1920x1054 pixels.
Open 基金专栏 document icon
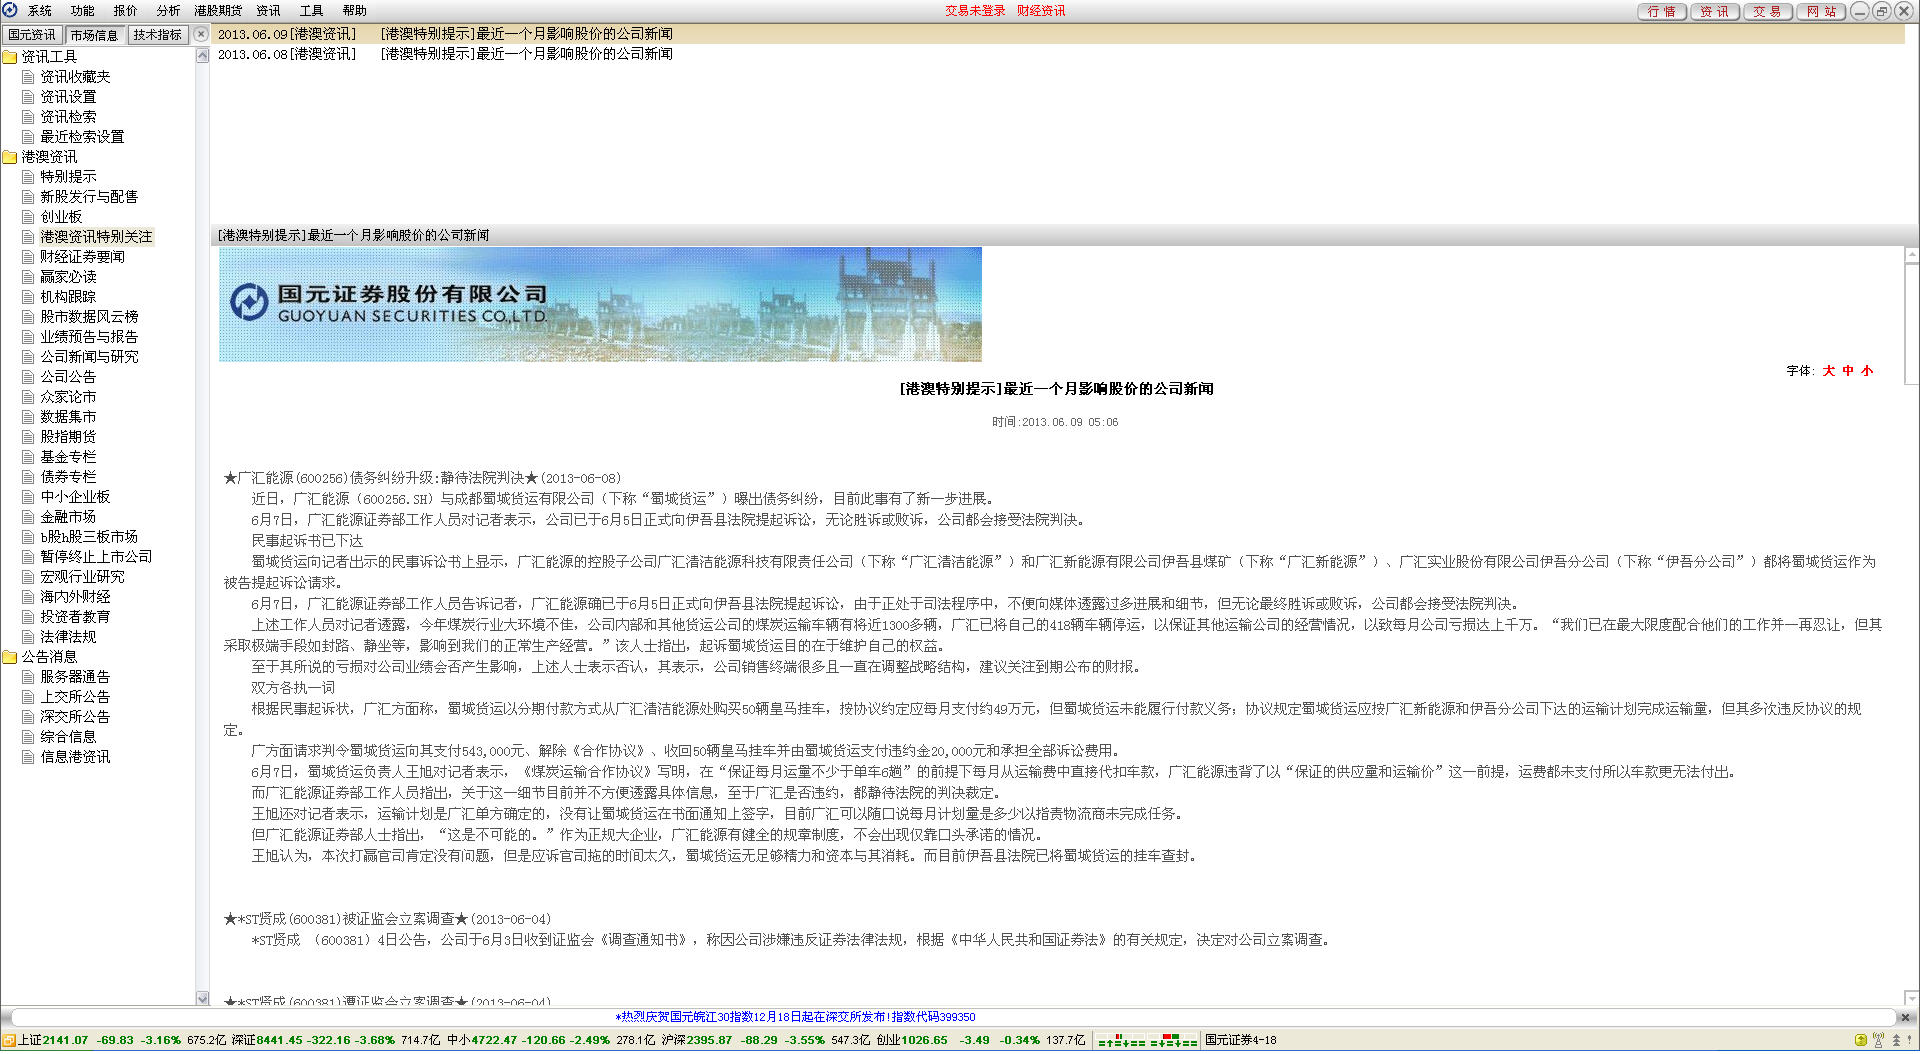click(x=28, y=457)
